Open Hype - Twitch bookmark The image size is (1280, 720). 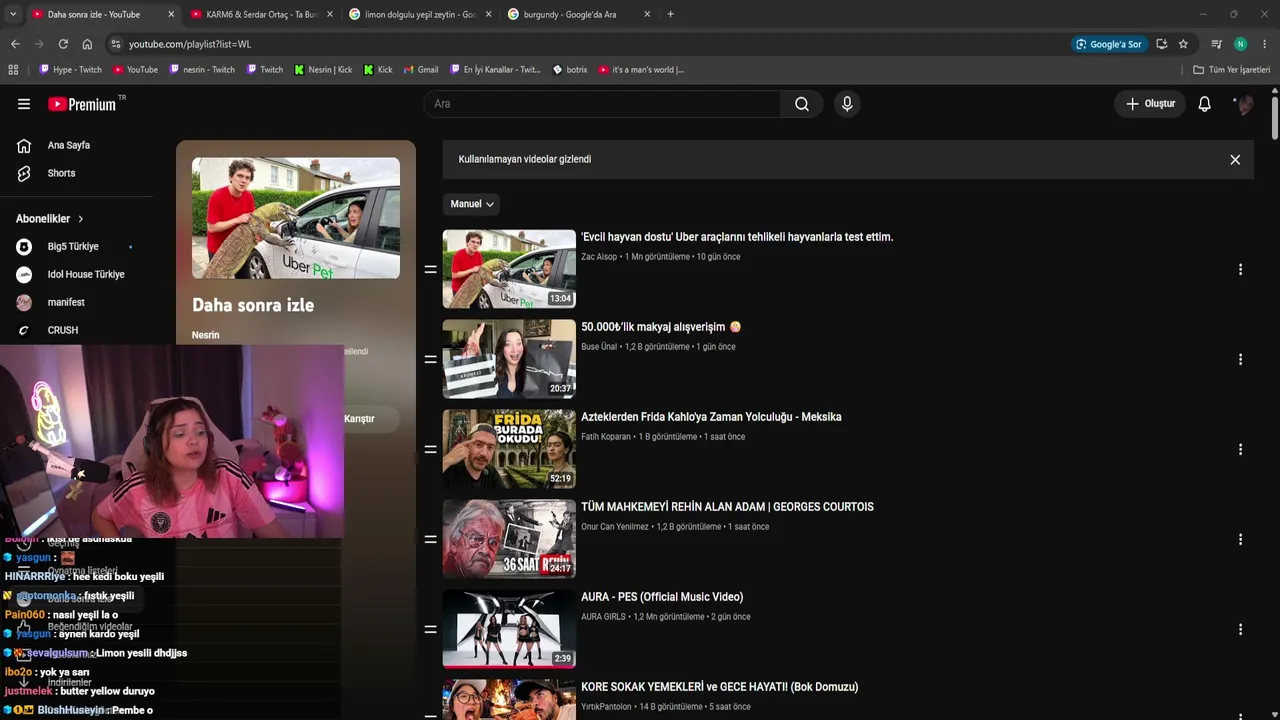(70, 70)
